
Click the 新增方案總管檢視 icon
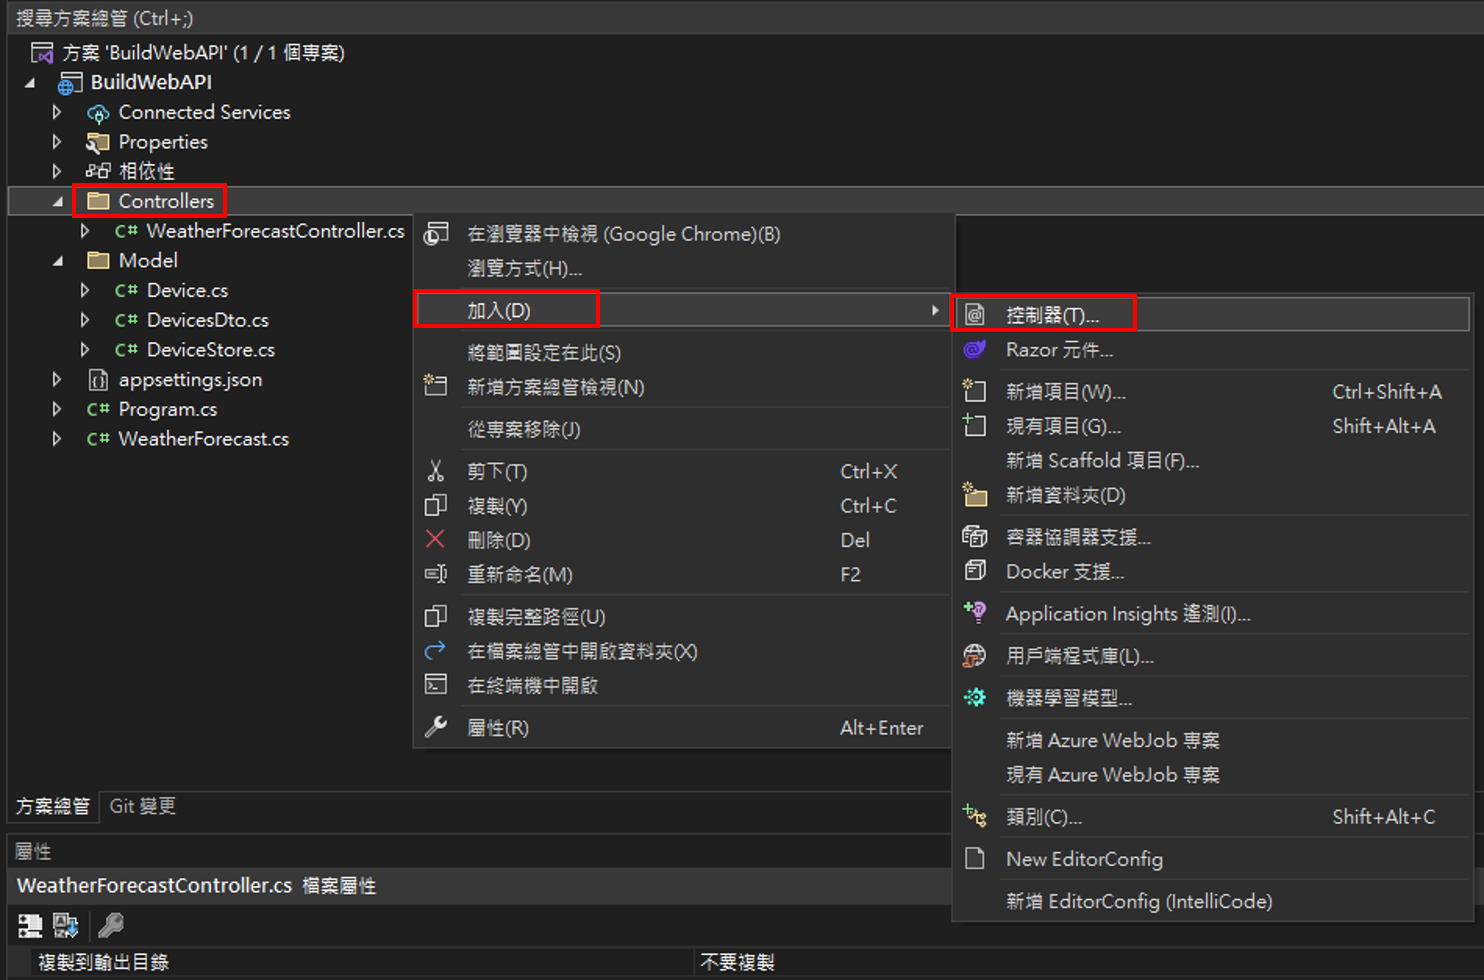click(436, 386)
